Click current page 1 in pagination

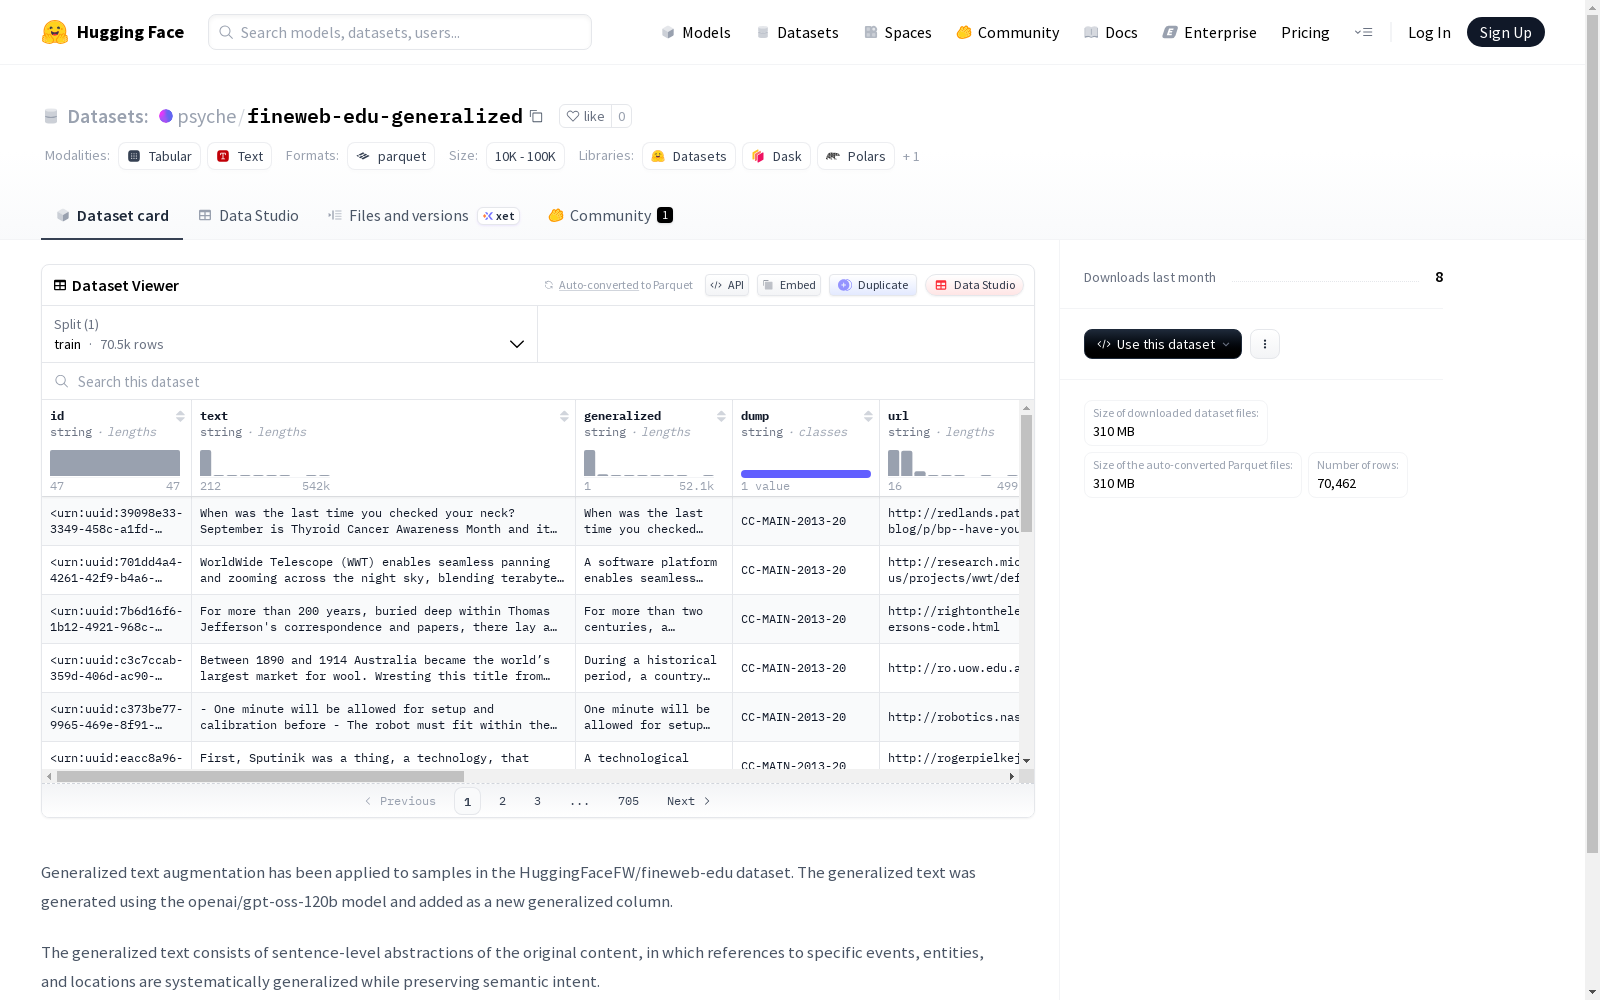[x=467, y=801]
